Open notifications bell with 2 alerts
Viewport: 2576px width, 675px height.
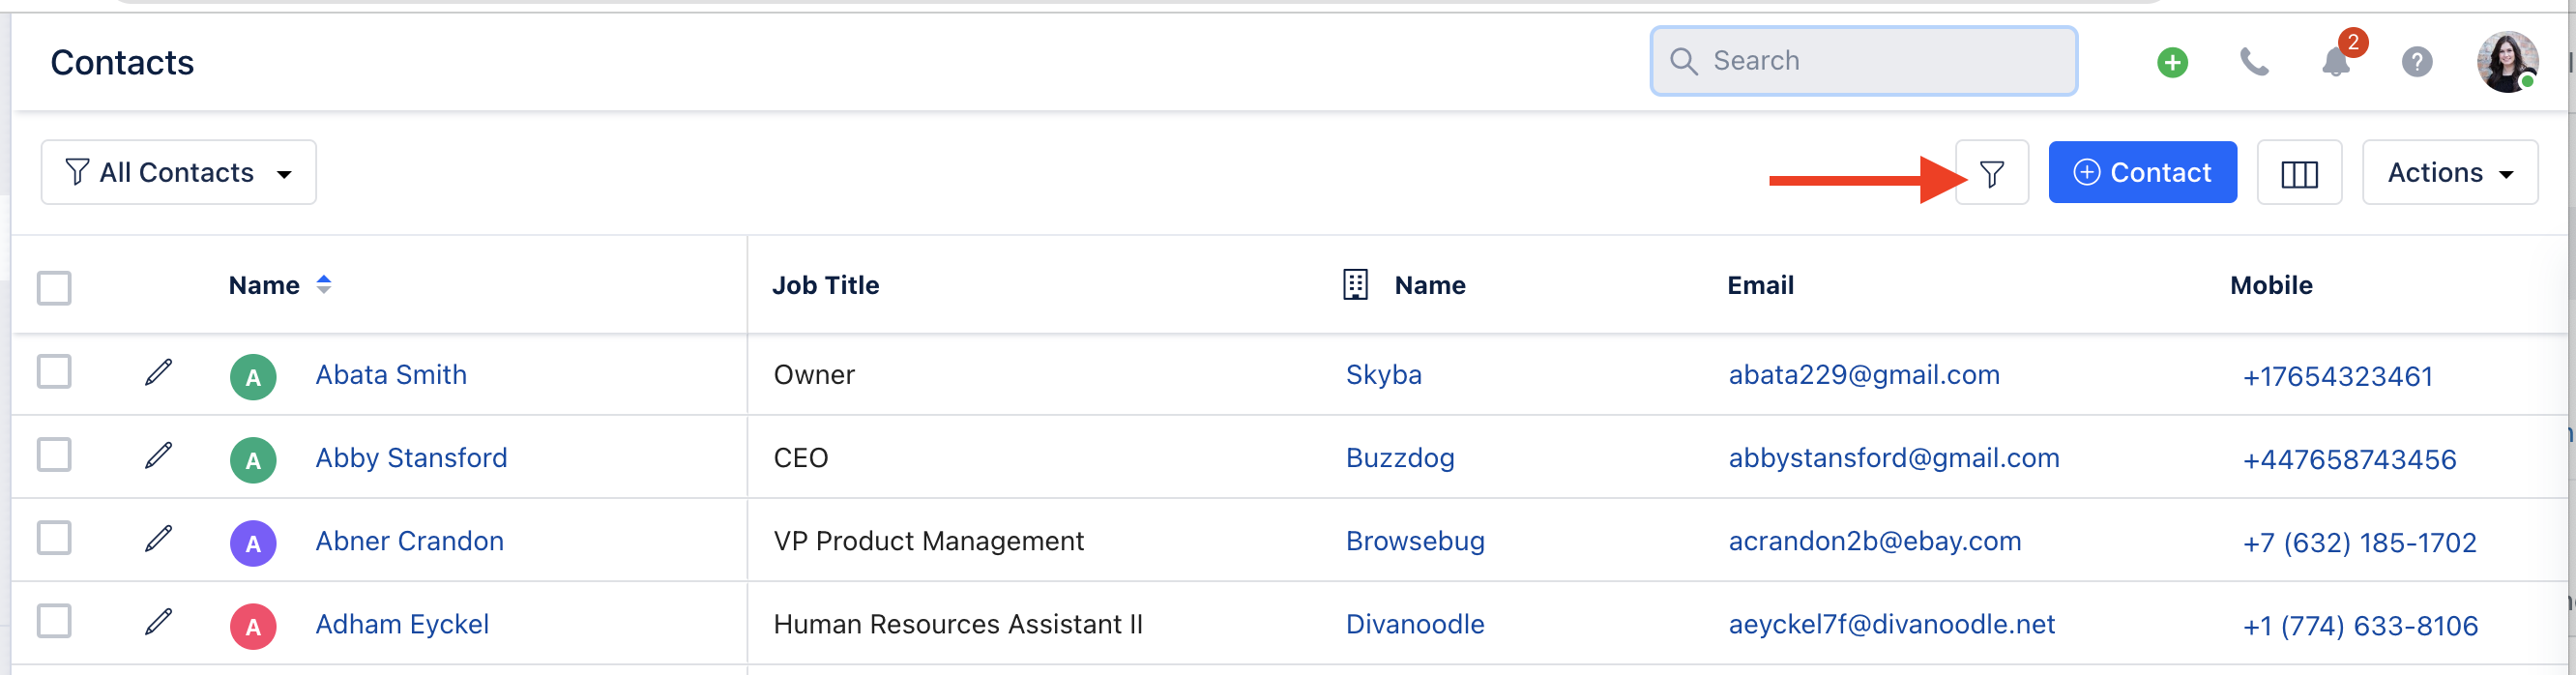coord(2336,62)
